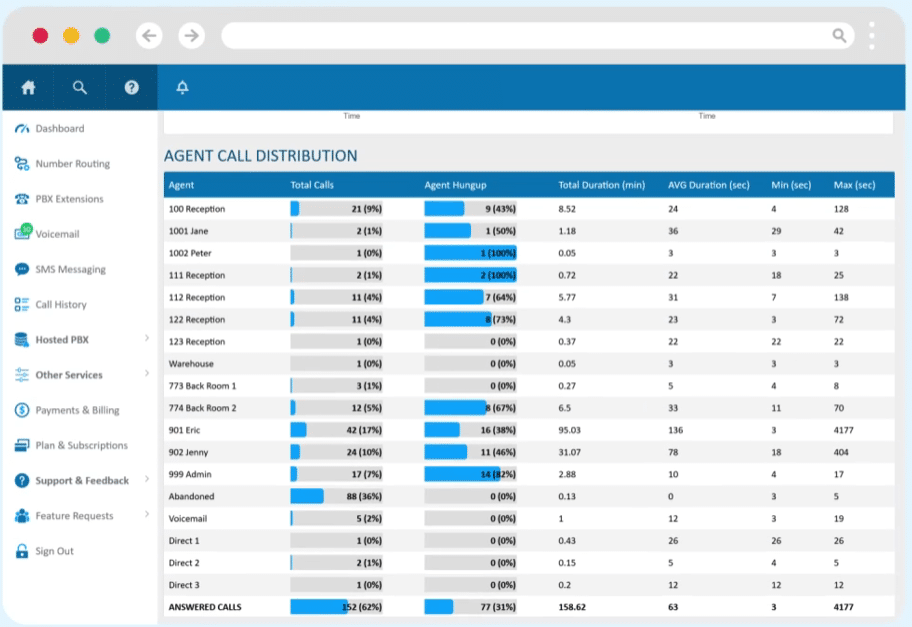Open Number Routing page

tap(72, 164)
